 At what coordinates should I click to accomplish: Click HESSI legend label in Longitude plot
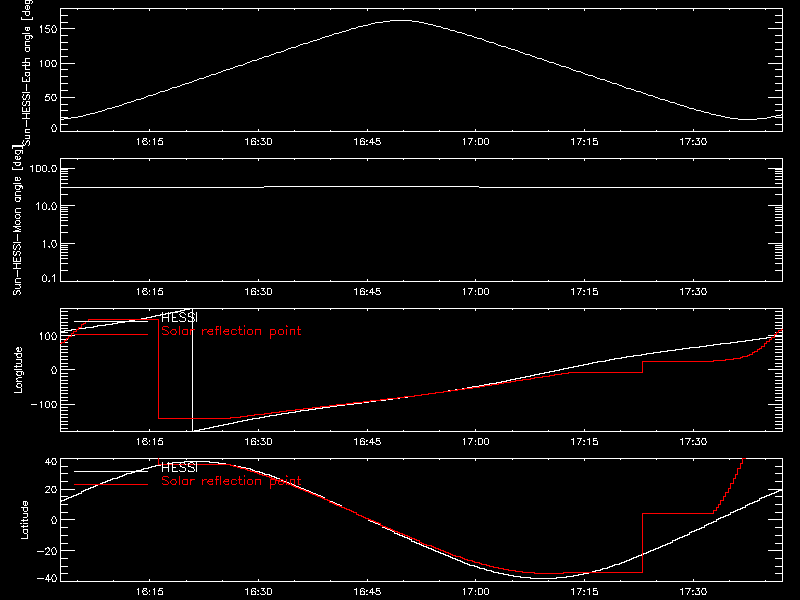click(x=179, y=317)
